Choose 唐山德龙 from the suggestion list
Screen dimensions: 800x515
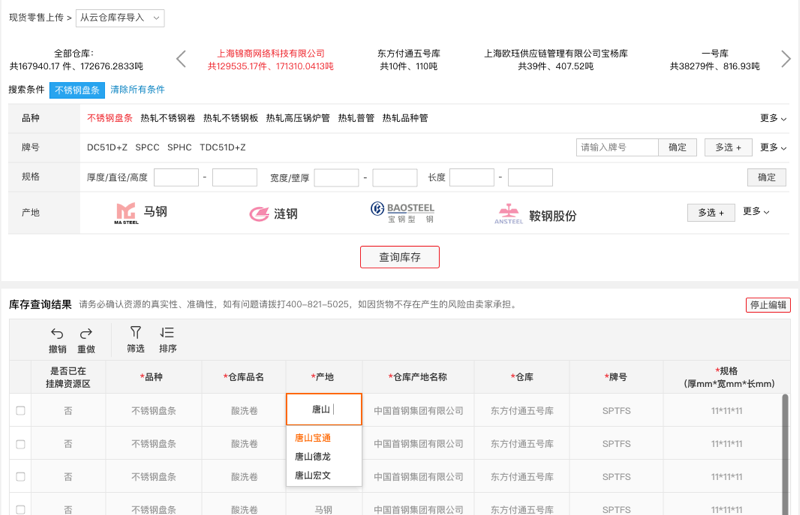click(x=313, y=456)
